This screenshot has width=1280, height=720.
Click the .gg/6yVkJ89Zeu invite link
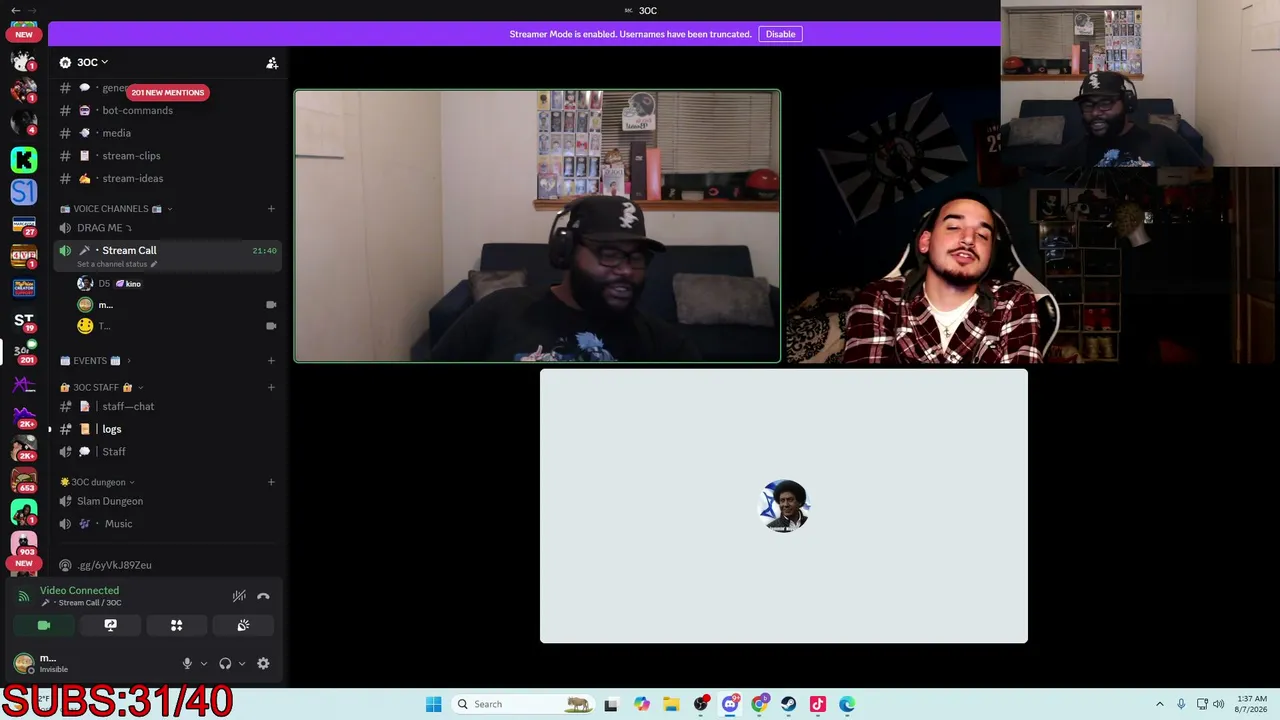coord(115,565)
